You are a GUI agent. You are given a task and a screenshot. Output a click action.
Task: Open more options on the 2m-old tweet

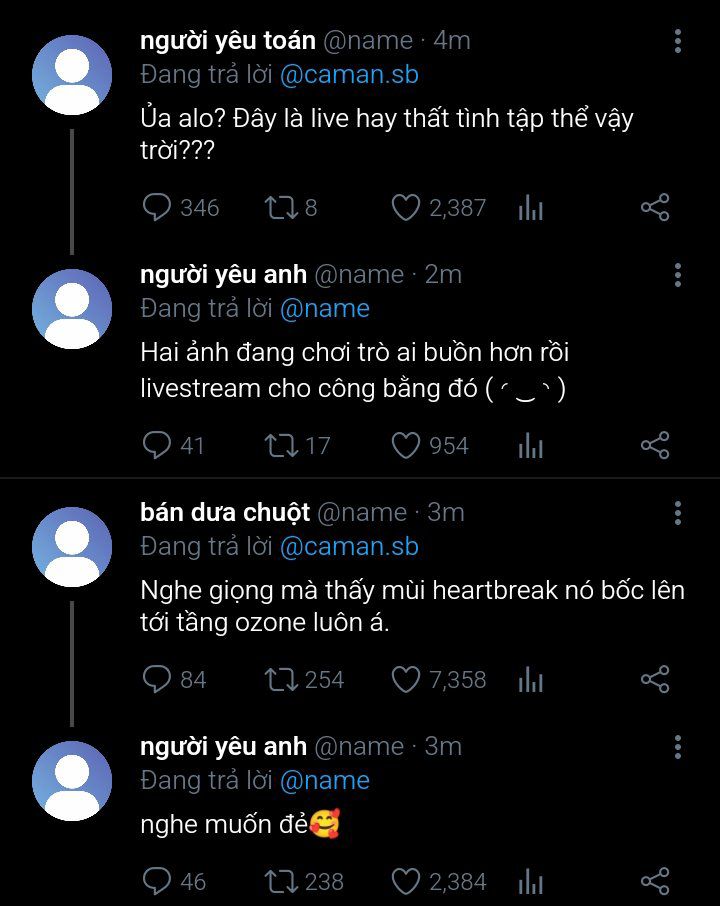click(x=678, y=275)
